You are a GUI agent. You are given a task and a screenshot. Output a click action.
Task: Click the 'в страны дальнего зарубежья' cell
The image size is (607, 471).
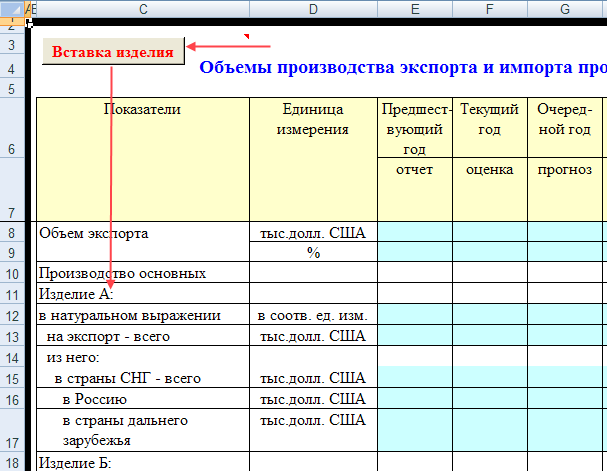click(x=143, y=430)
